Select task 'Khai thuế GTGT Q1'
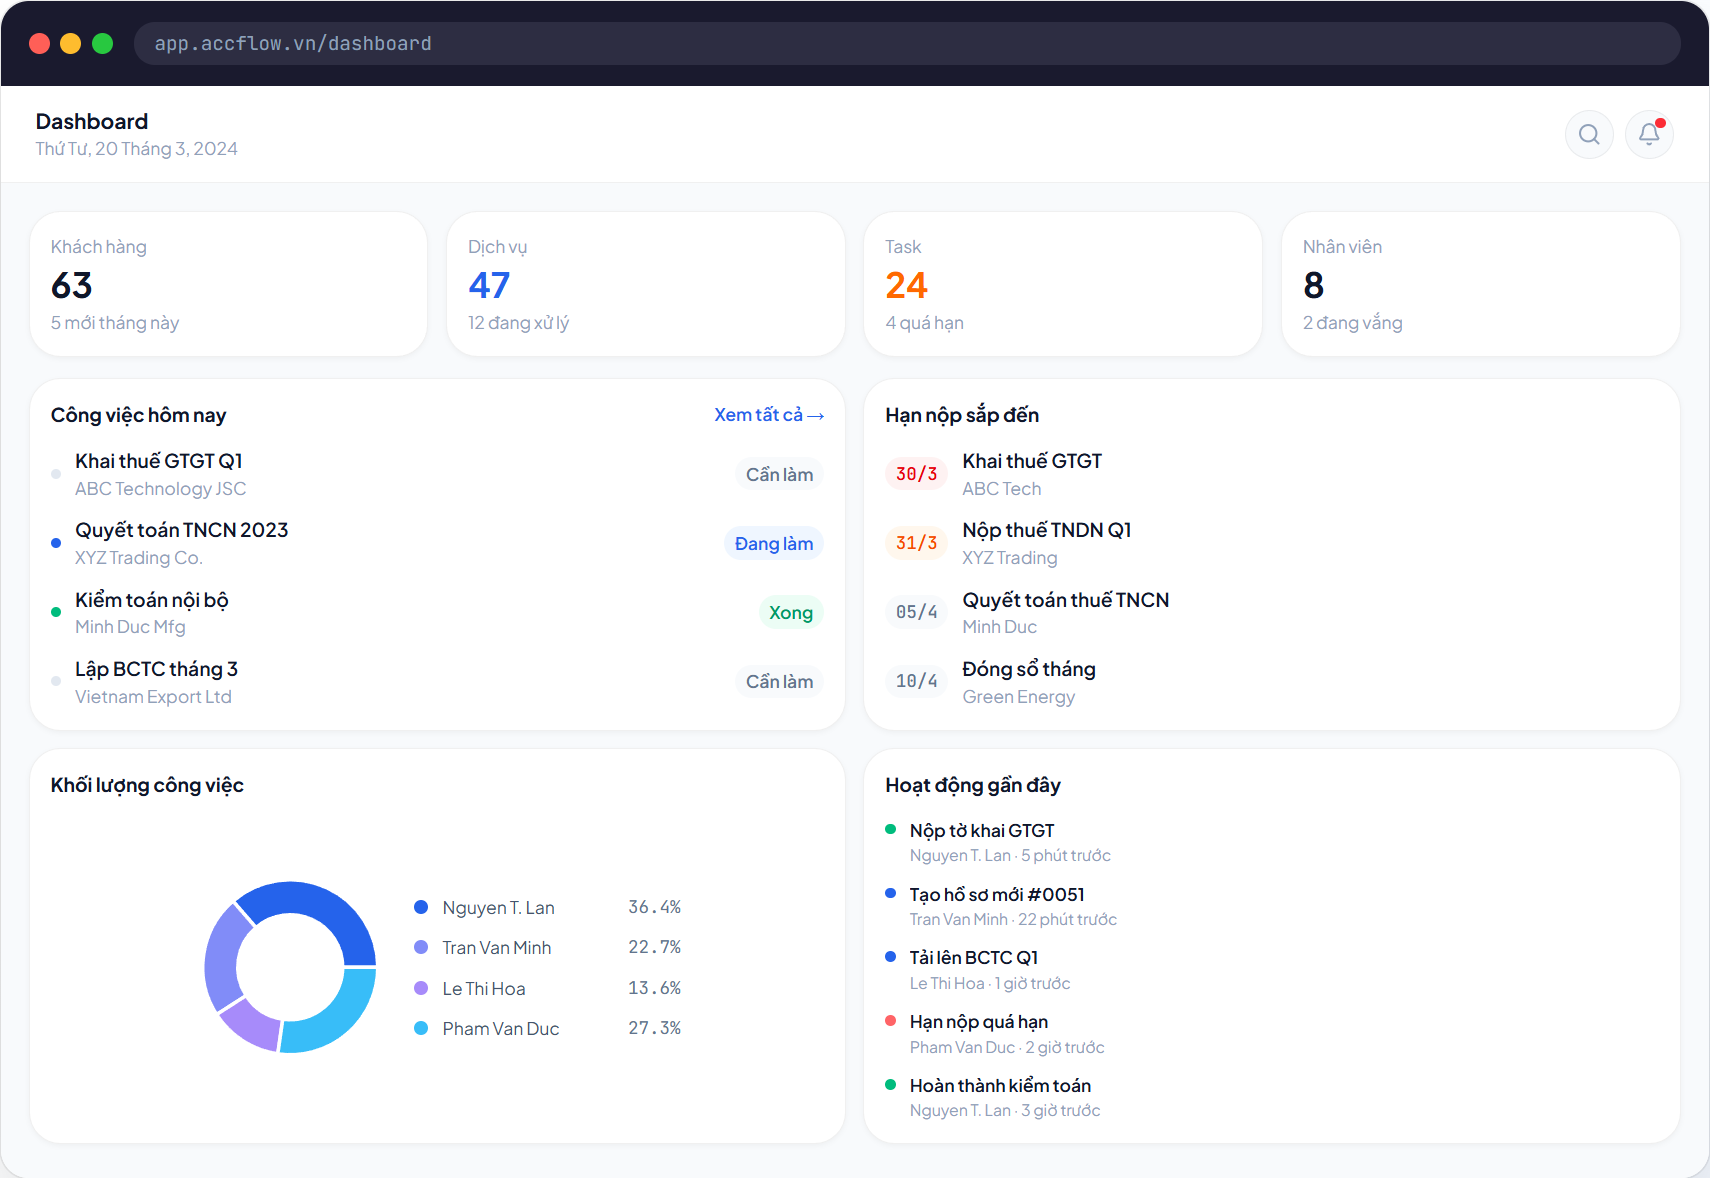 tap(437, 474)
